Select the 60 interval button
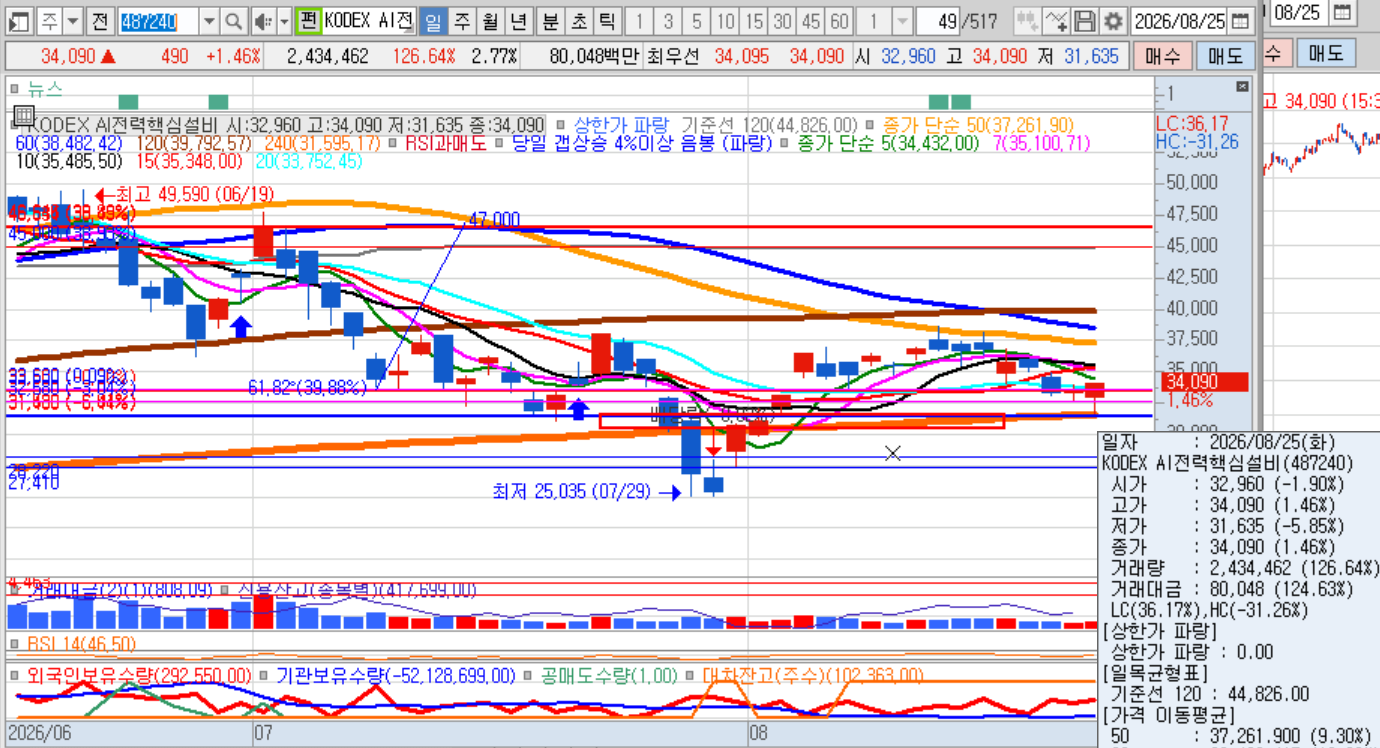Viewport: 1380px width, 748px height. 840,21
